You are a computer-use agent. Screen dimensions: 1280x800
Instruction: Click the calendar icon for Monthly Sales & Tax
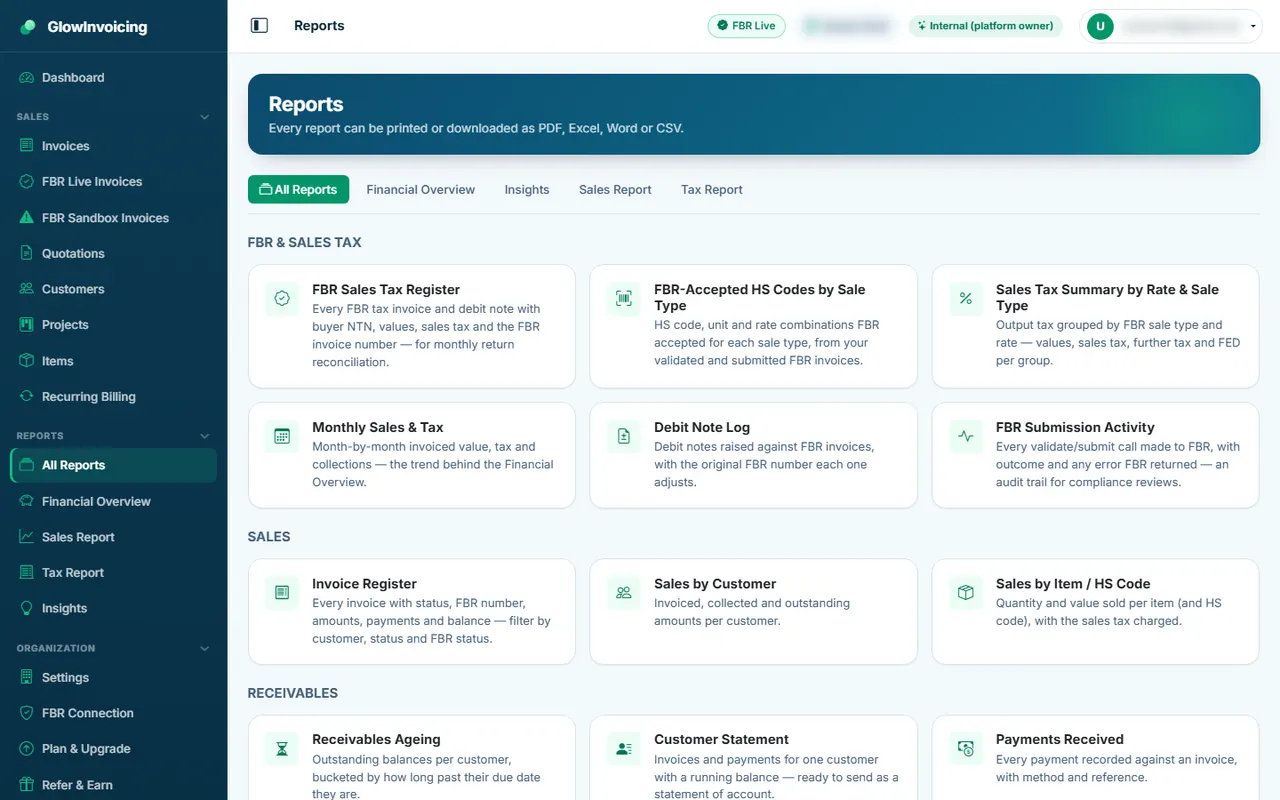point(282,436)
